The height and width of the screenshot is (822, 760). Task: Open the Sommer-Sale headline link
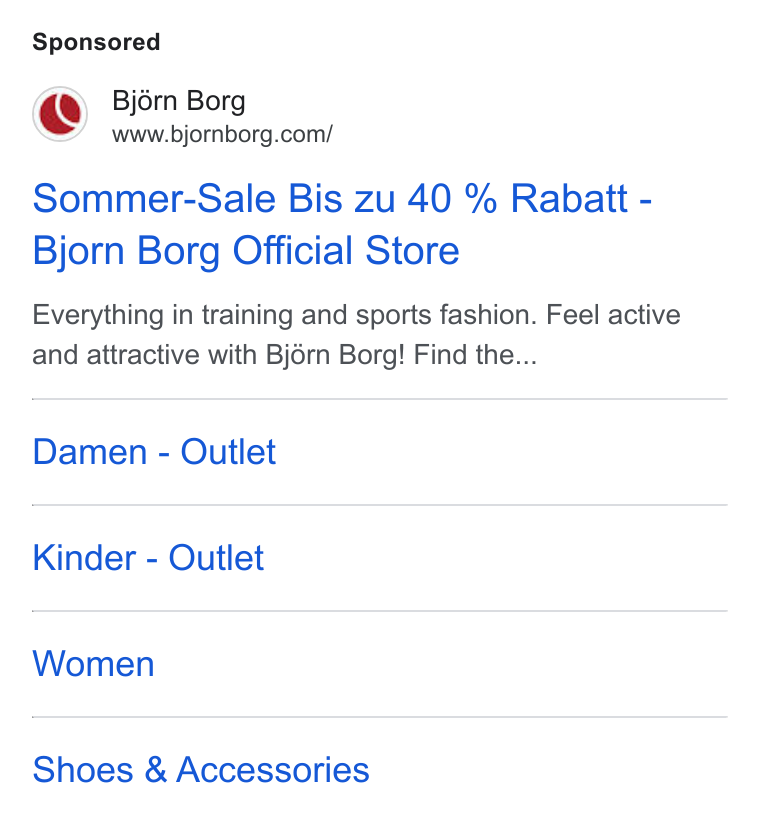tap(342, 224)
